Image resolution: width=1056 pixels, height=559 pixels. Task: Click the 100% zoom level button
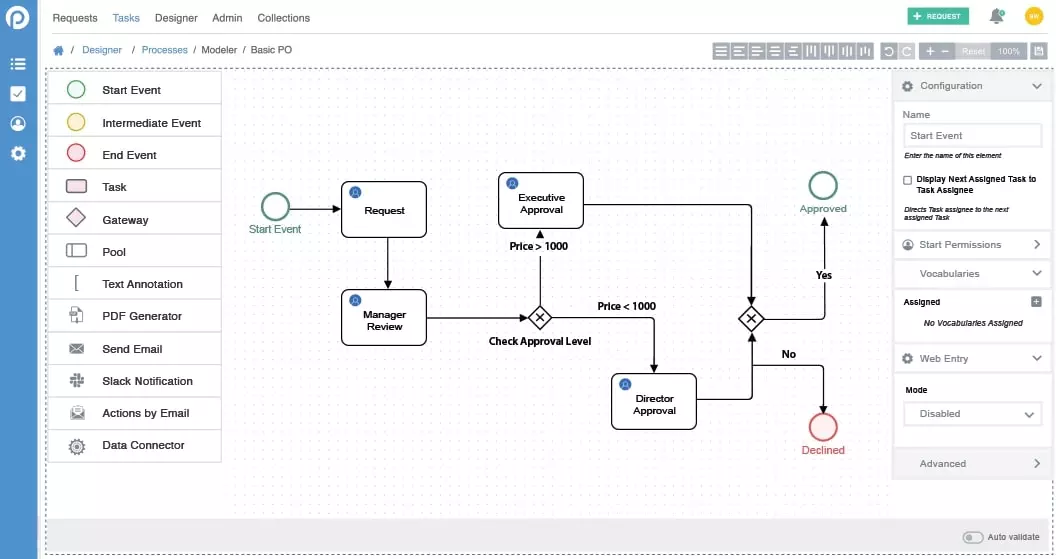click(1009, 51)
